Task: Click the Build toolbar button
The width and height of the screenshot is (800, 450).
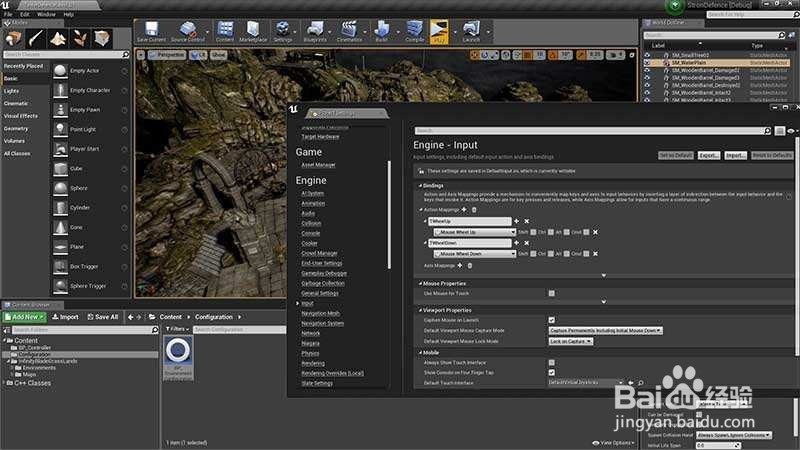Action: coord(381,32)
